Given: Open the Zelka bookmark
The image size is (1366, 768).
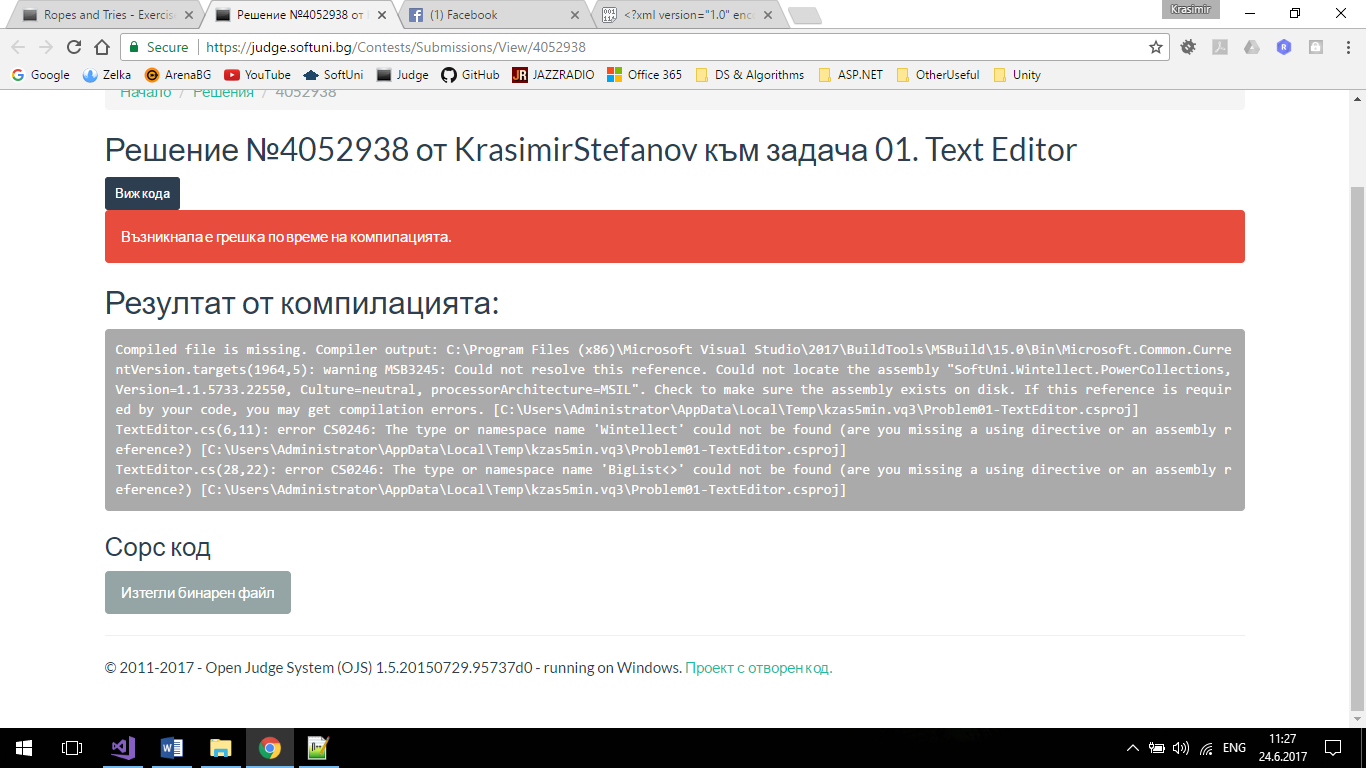Looking at the screenshot, I should click(x=106, y=75).
